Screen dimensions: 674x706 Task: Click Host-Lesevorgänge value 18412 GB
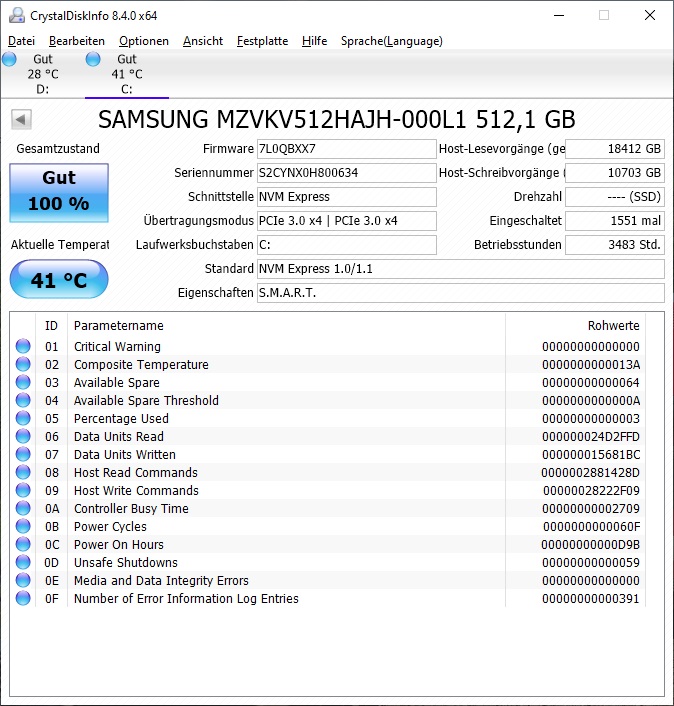click(x=615, y=149)
